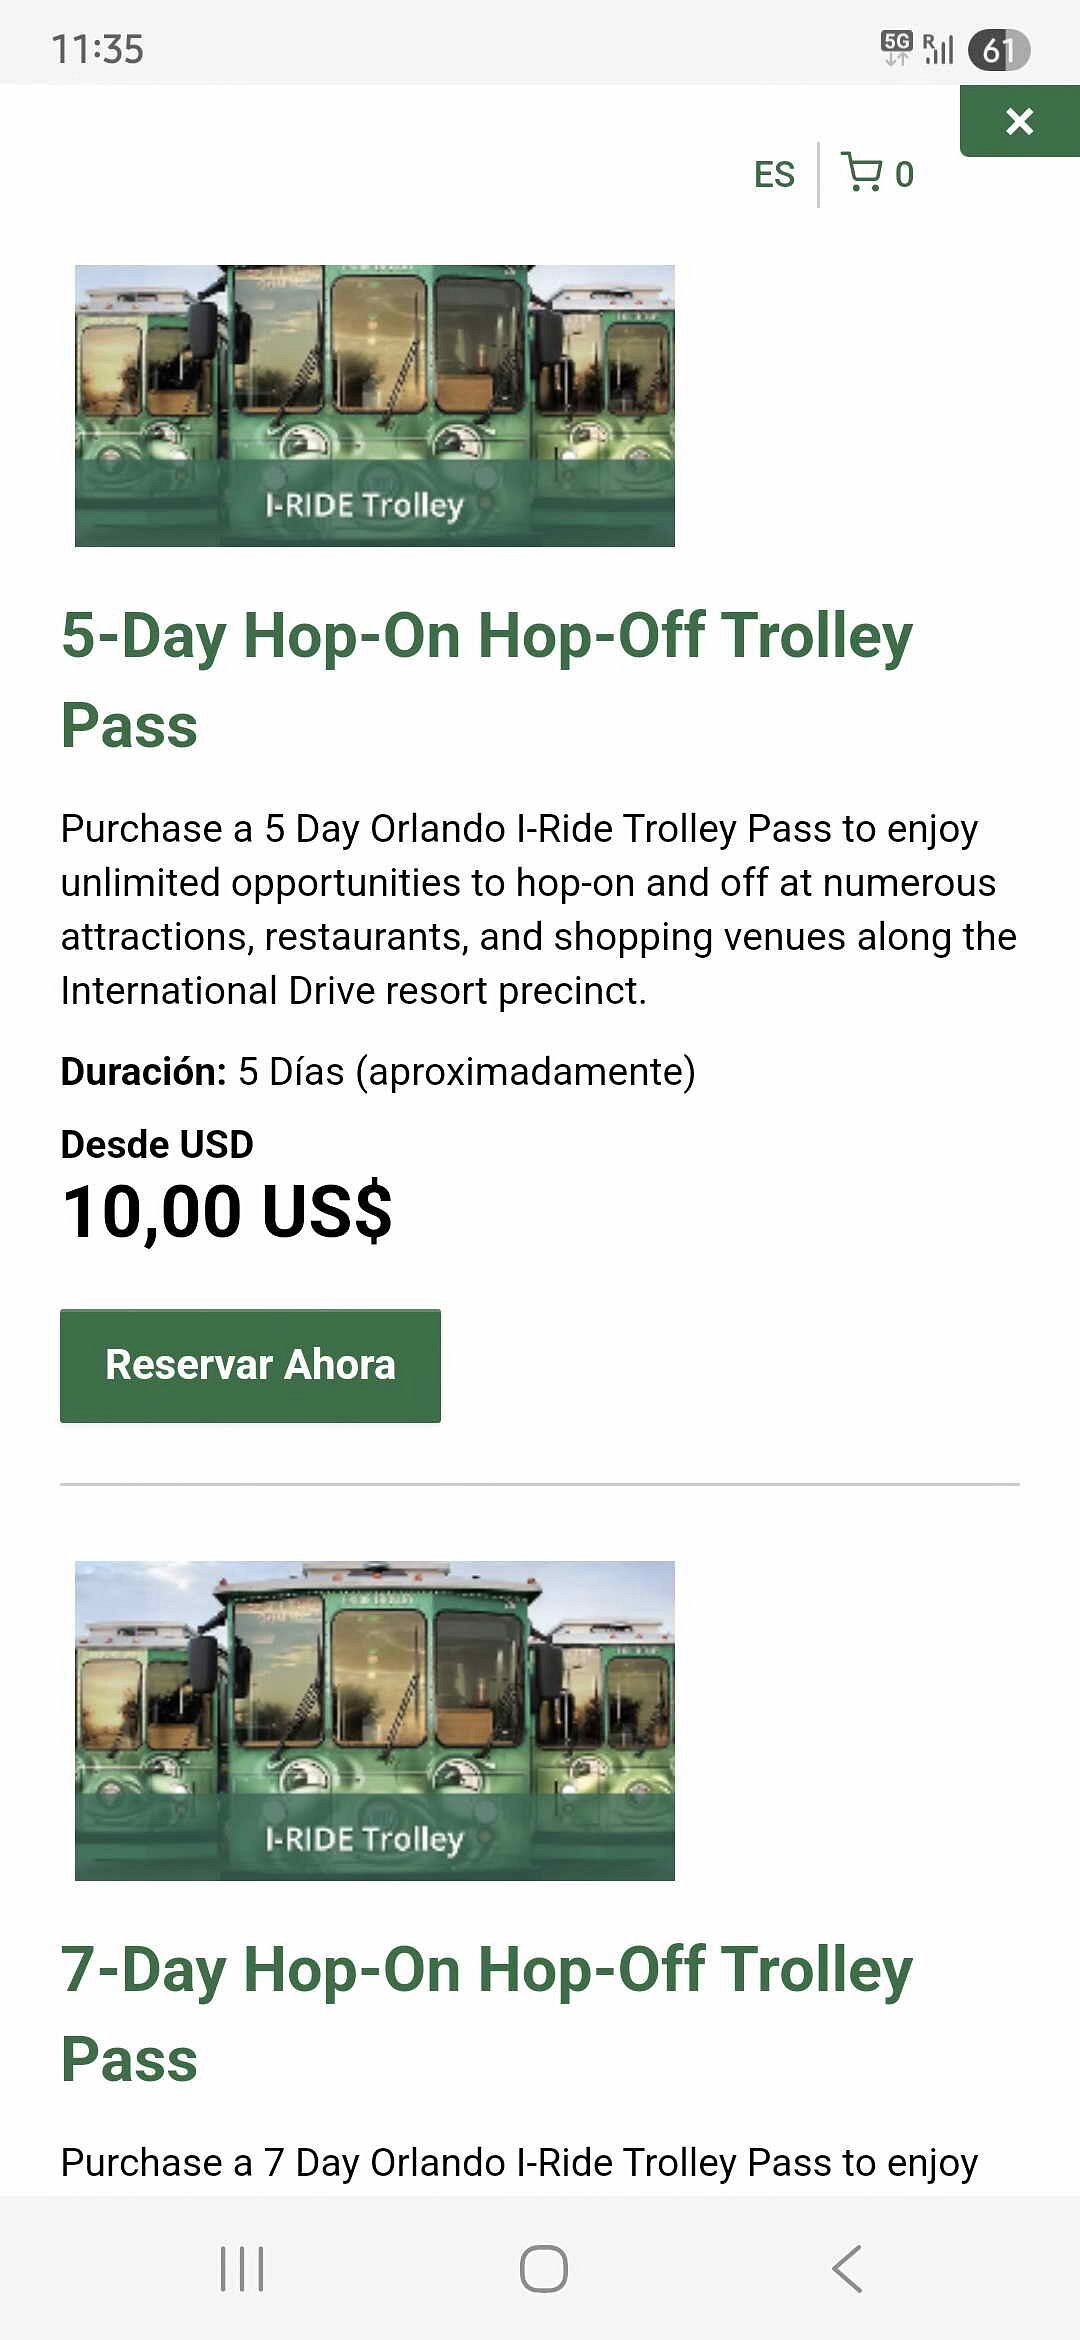This screenshot has height=2340, width=1080.
Task: Tap the Duración 5 Días line
Action: coord(378,1071)
